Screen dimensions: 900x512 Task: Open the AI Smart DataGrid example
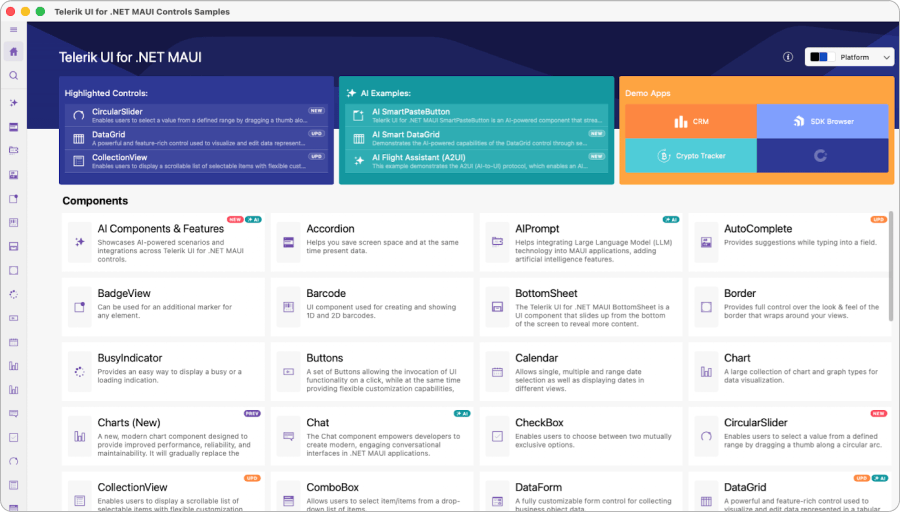pyautogui.click(x=476, y=138)
